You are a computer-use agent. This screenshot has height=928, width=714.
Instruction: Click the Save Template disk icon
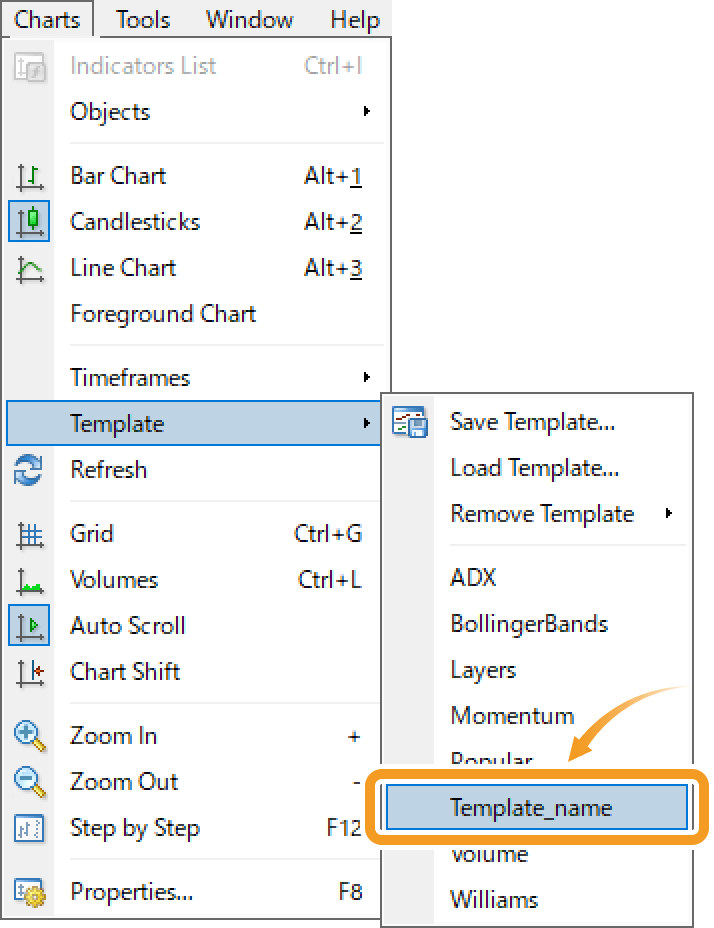[409, 422]
